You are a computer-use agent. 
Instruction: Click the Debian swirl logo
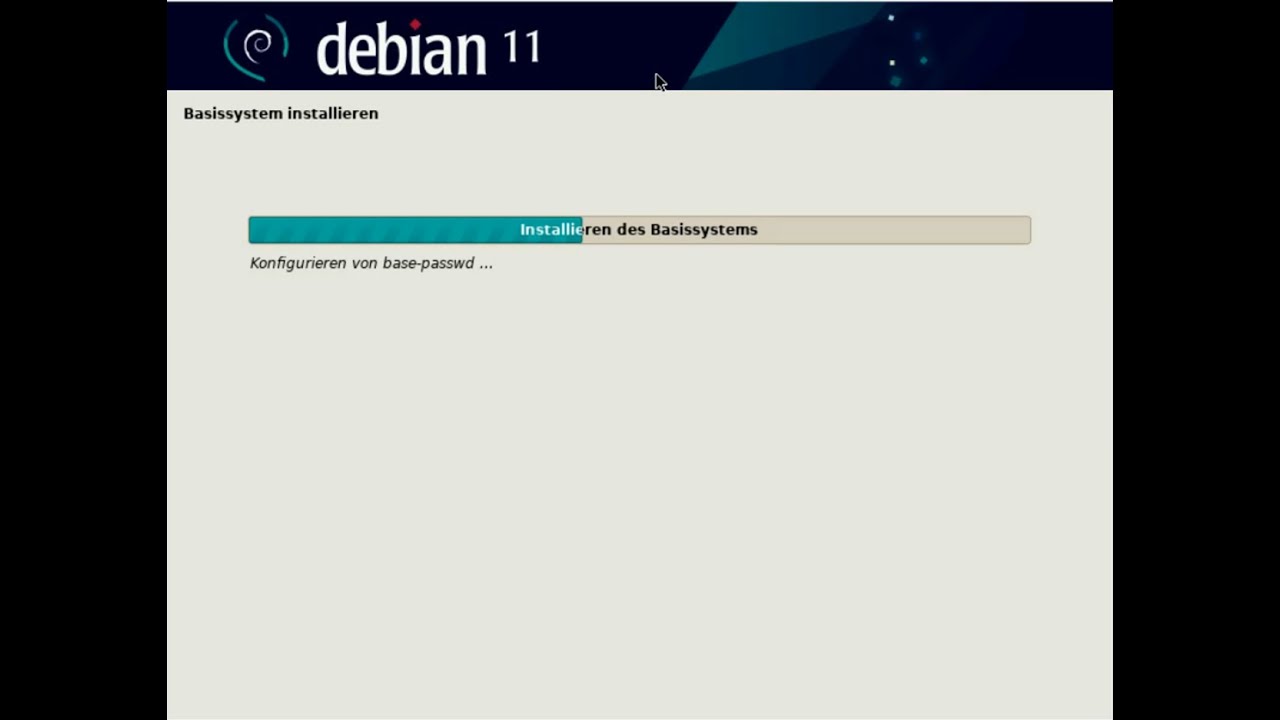[x=256, y=47]
